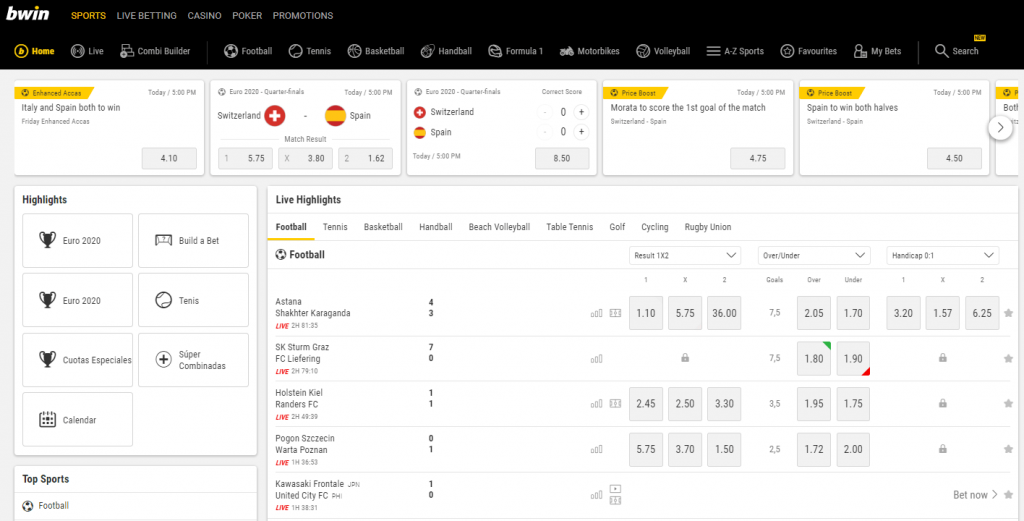Select 4.75 Morata first goal boost
The image size is (1024, 521).
758,159
